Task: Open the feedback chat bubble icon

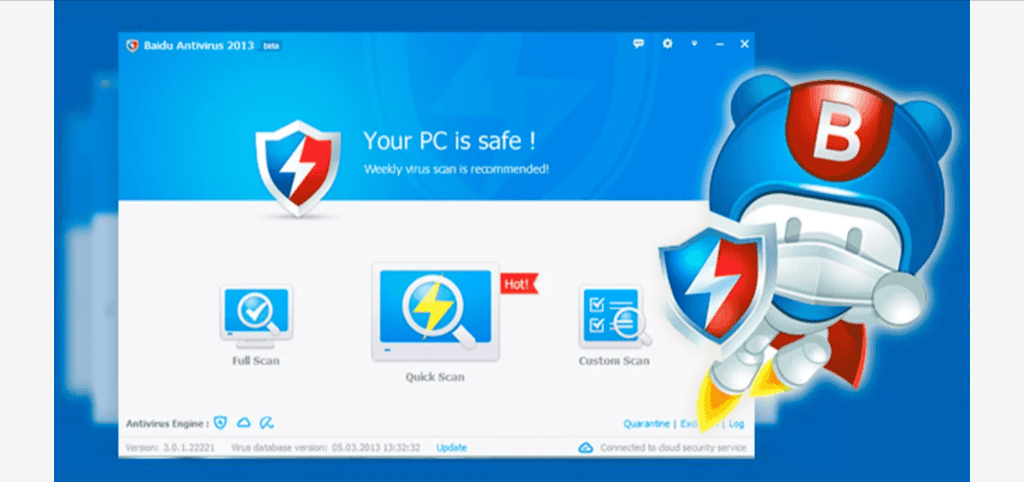Action: click(639, 44)
